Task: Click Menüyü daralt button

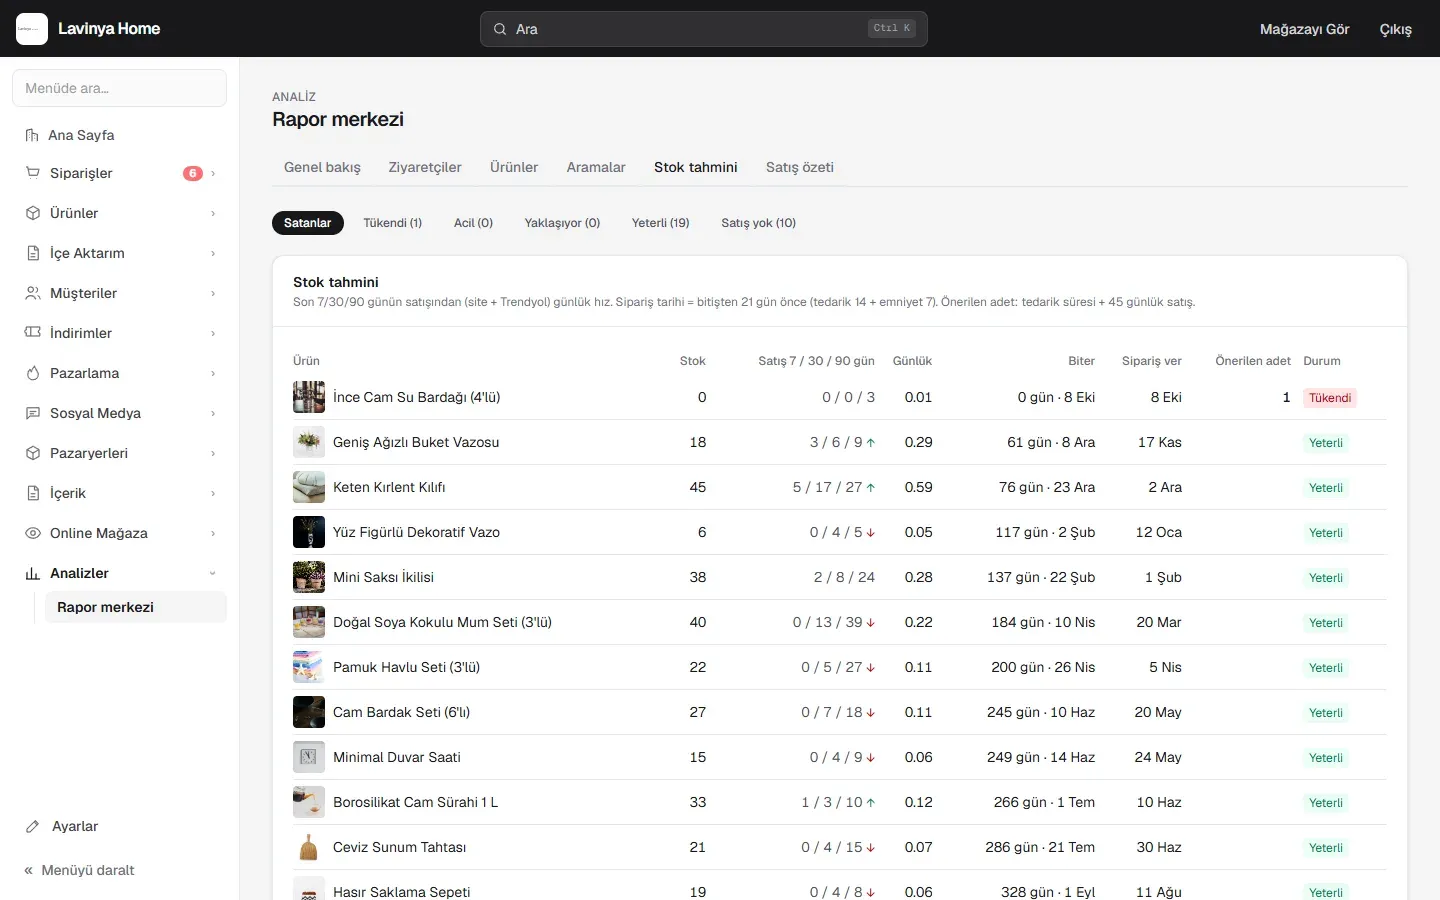Action: coord(80,870)
